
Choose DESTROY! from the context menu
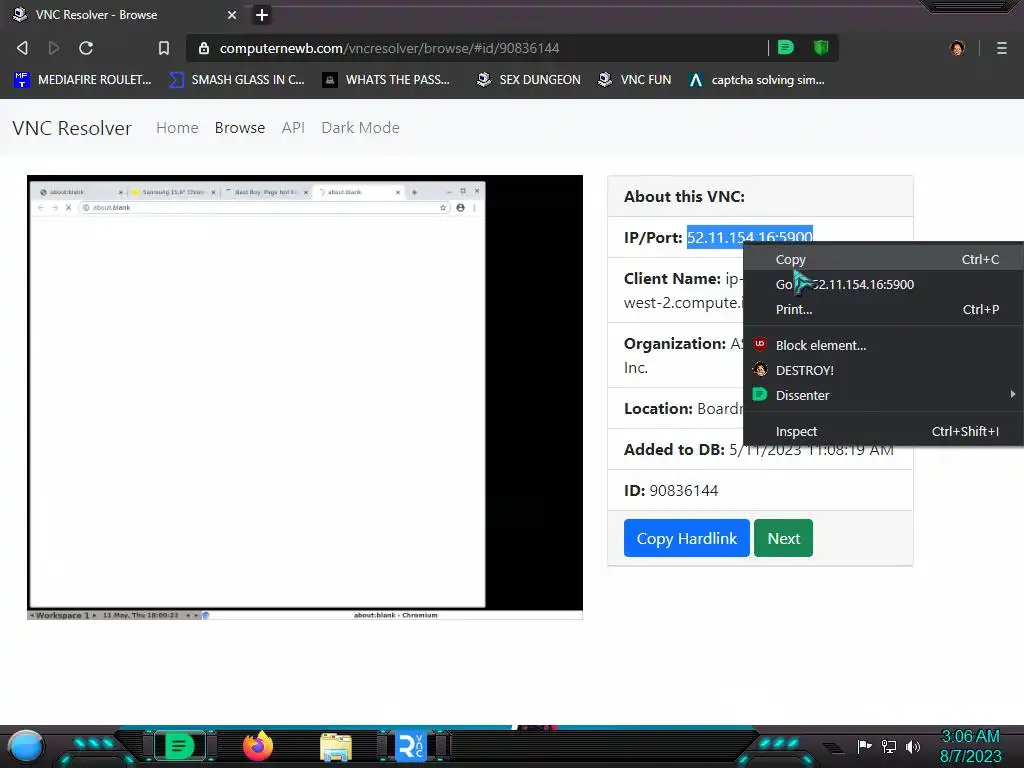point(883,370)
